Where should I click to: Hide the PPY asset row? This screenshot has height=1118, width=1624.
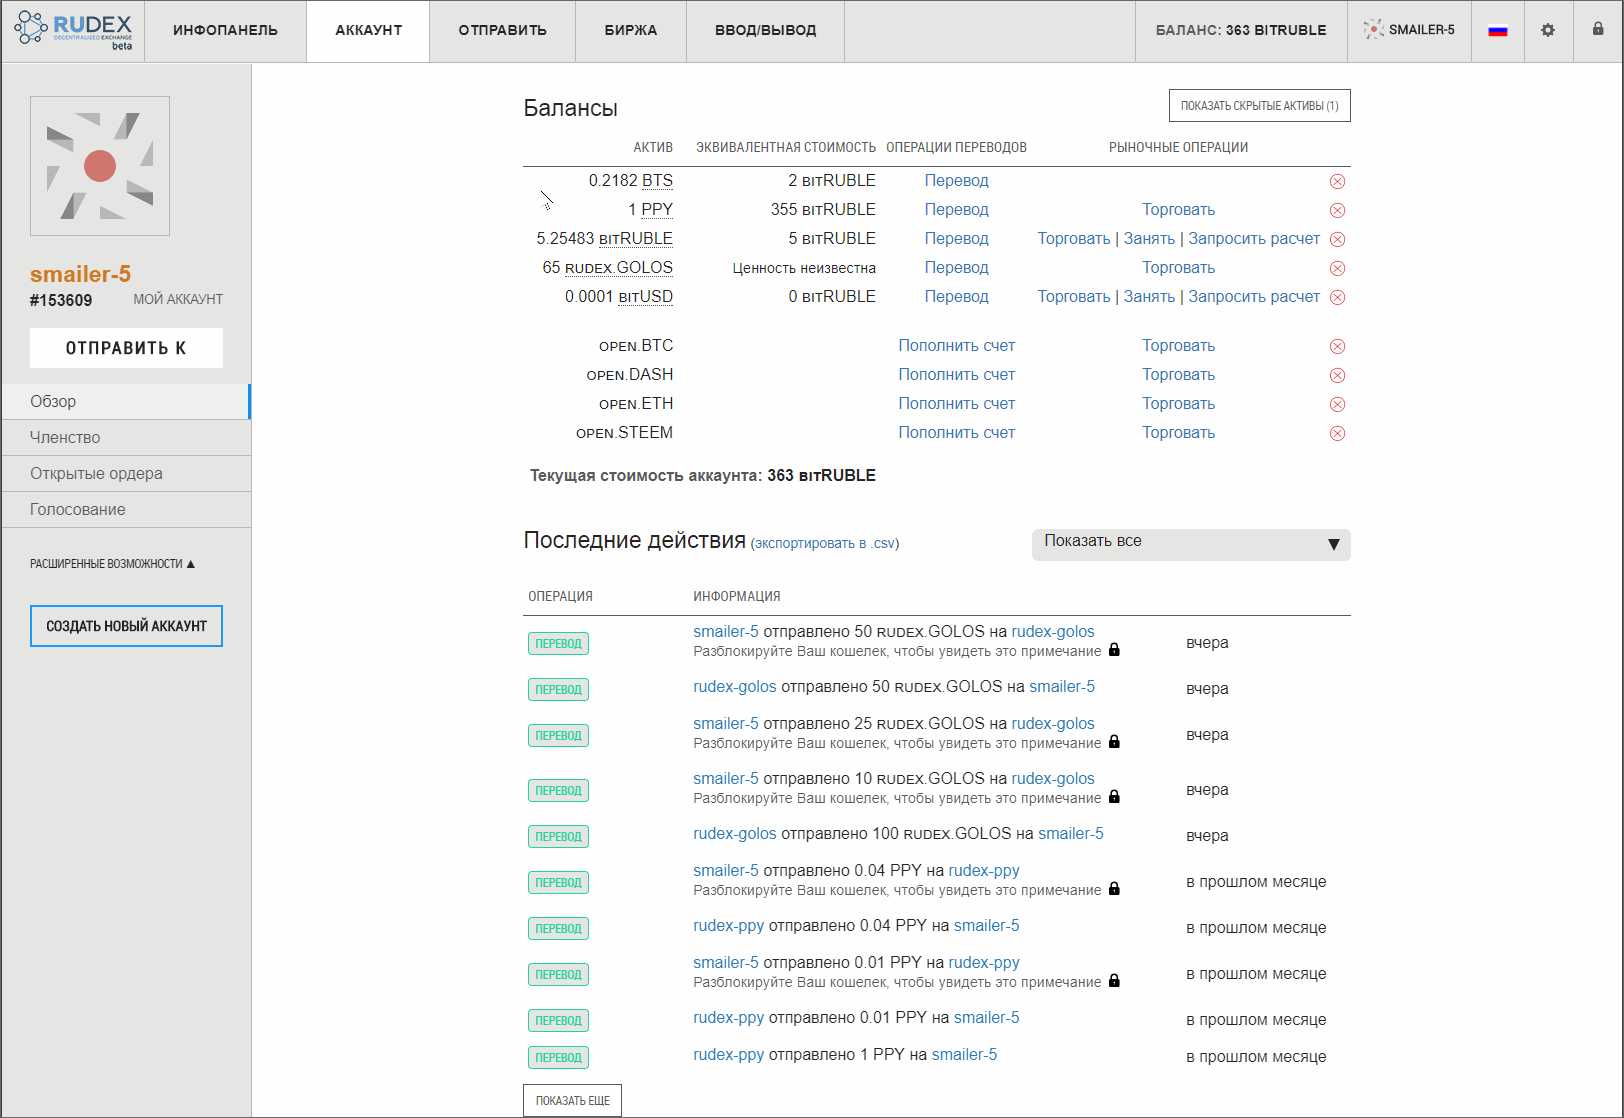(1337, 210)
